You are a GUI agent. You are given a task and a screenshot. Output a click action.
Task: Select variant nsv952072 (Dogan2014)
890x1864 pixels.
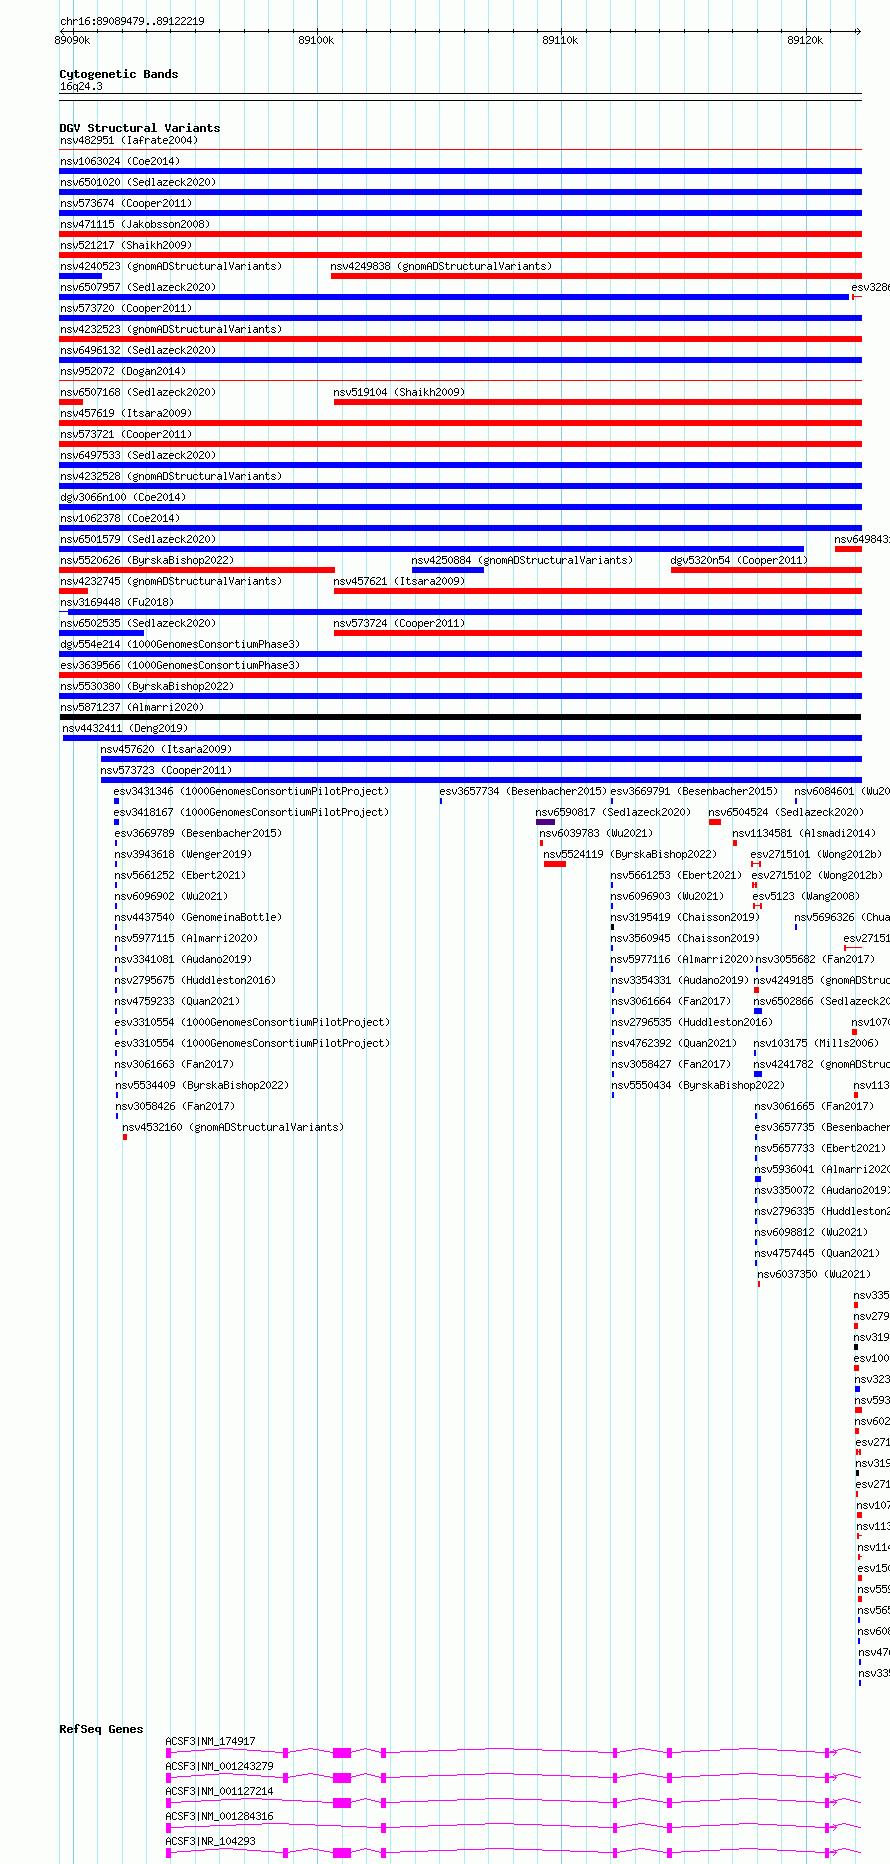click(123, 371)
